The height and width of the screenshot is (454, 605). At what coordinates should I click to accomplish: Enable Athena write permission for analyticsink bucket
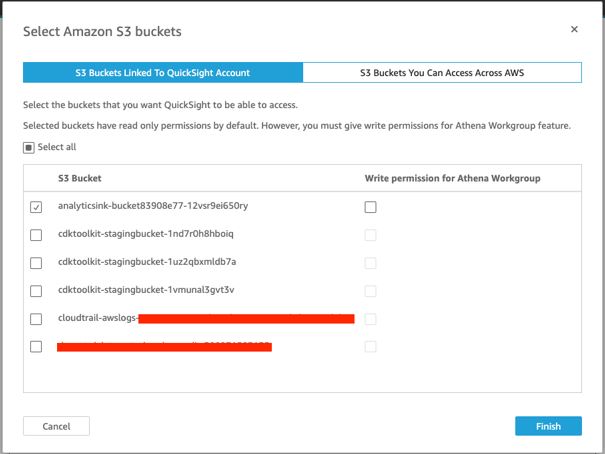tap(370, 207)
